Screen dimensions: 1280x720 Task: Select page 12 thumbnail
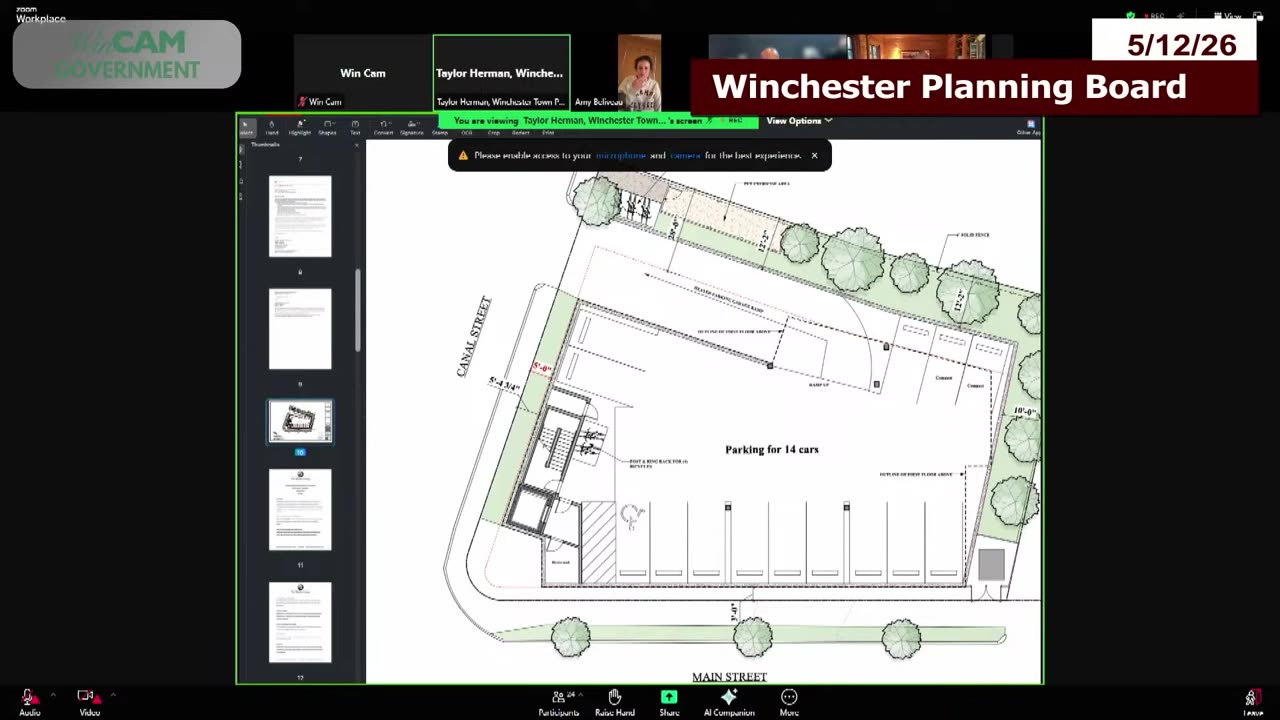pyautogui.click(x=300, y=622)
